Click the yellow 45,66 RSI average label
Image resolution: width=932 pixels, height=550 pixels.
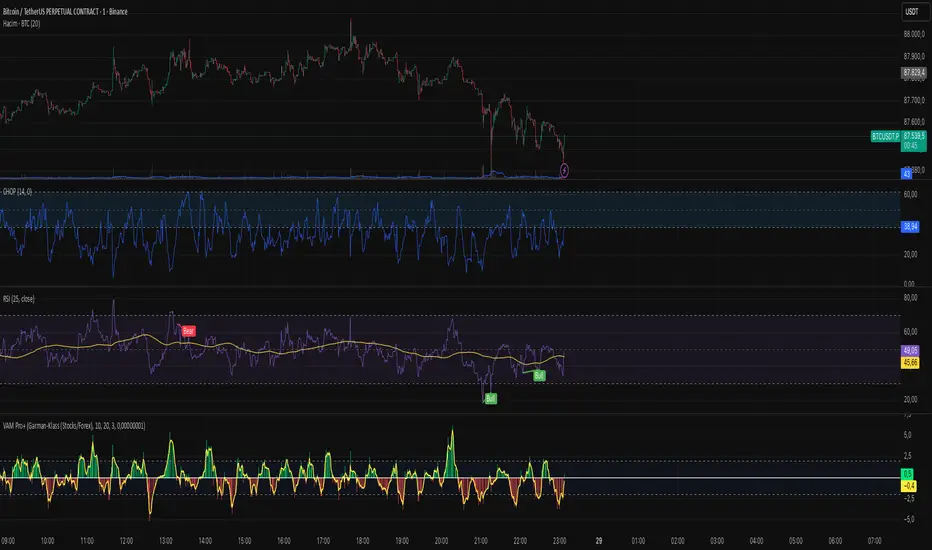click(x=910, y=363)
